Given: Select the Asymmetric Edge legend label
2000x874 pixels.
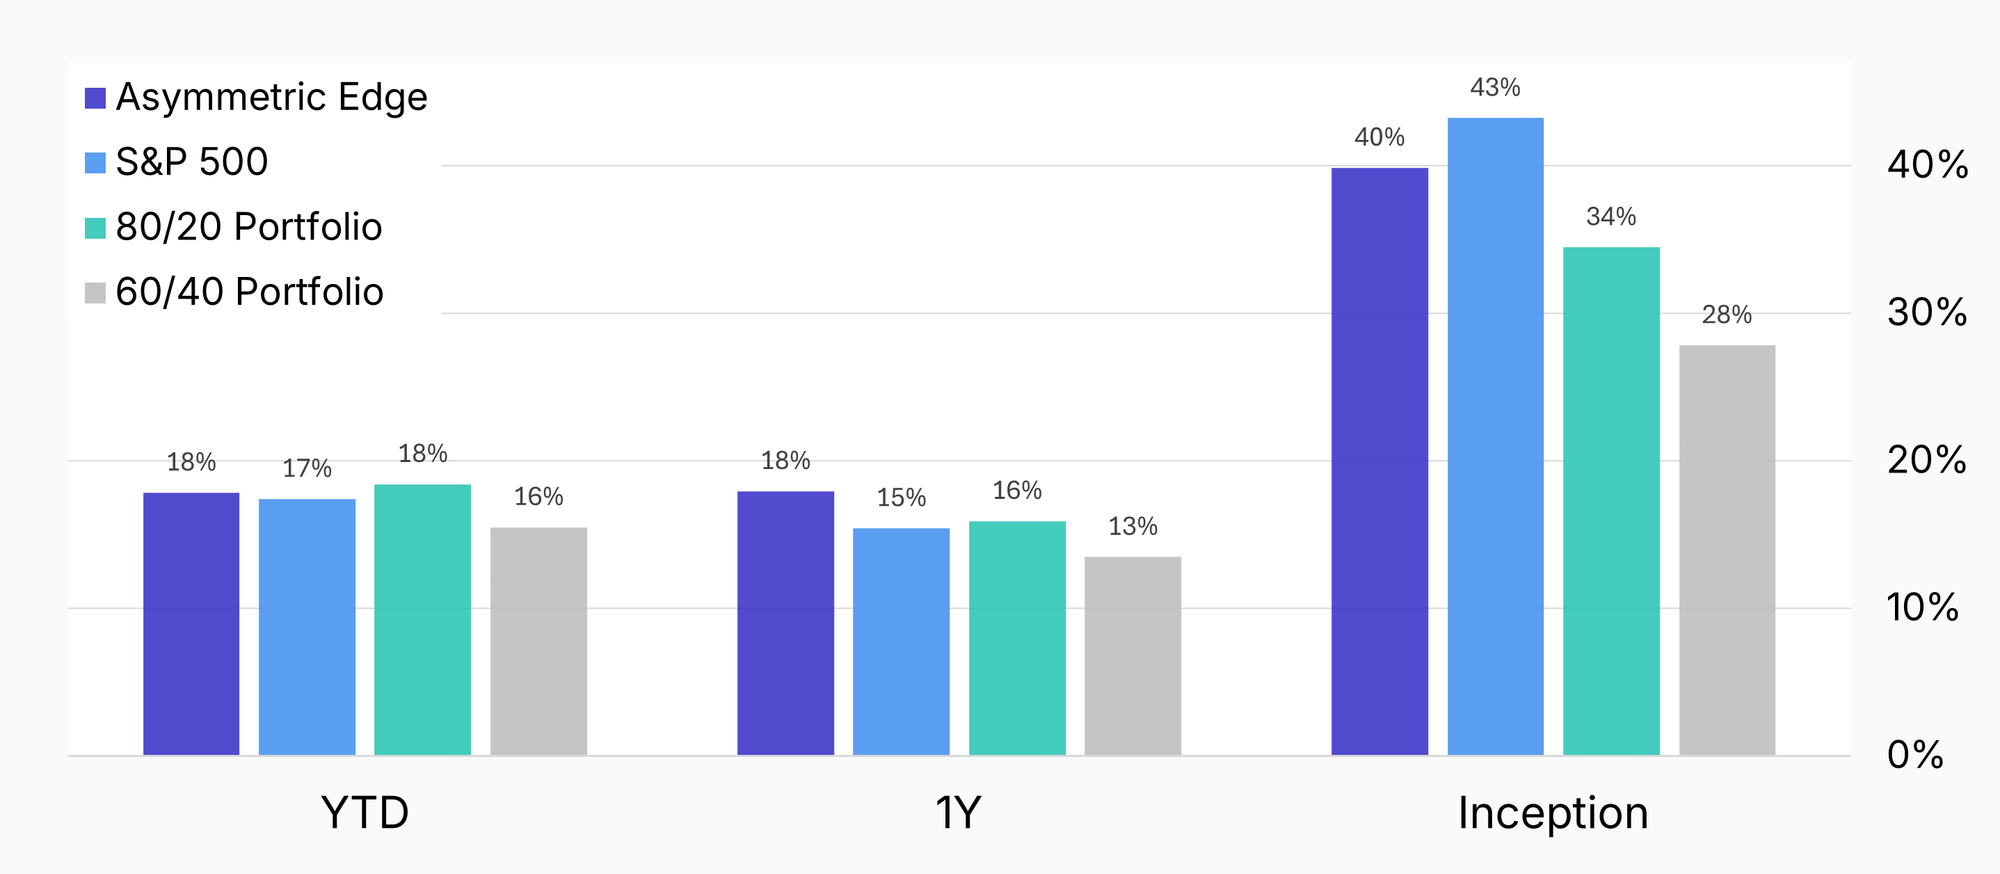Looking at the screenshot, I should click(271, 97).
